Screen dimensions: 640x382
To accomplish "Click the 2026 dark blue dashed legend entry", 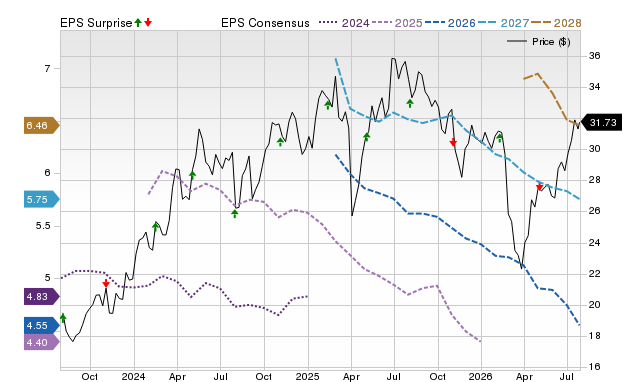I will click(450, 23).
